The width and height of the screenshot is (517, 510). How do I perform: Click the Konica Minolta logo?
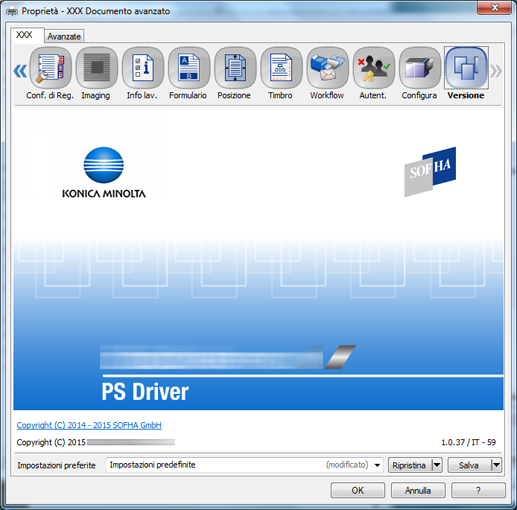[104, 173]
